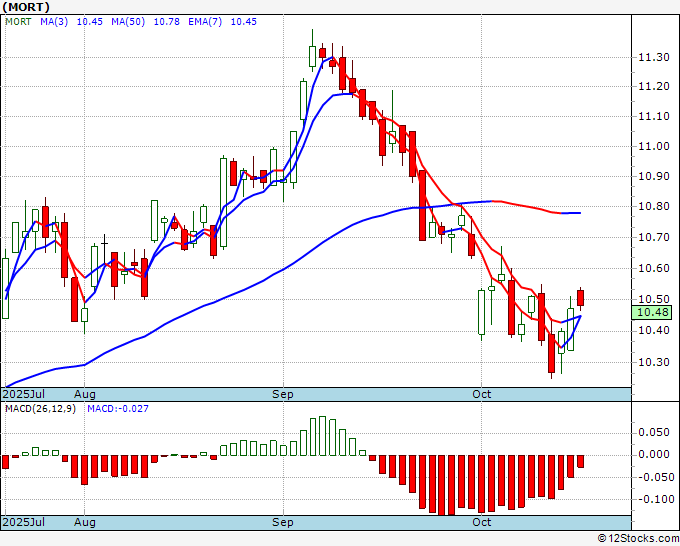Click the 10.60 price axis label
Image resolution: width=680 pixels, height=546 pixels.
click(x=654, y=268)
